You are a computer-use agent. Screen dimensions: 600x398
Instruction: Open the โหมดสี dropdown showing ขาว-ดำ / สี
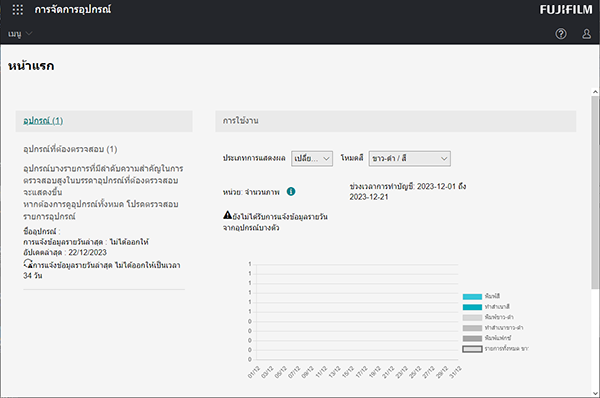[x=409, y=158]
